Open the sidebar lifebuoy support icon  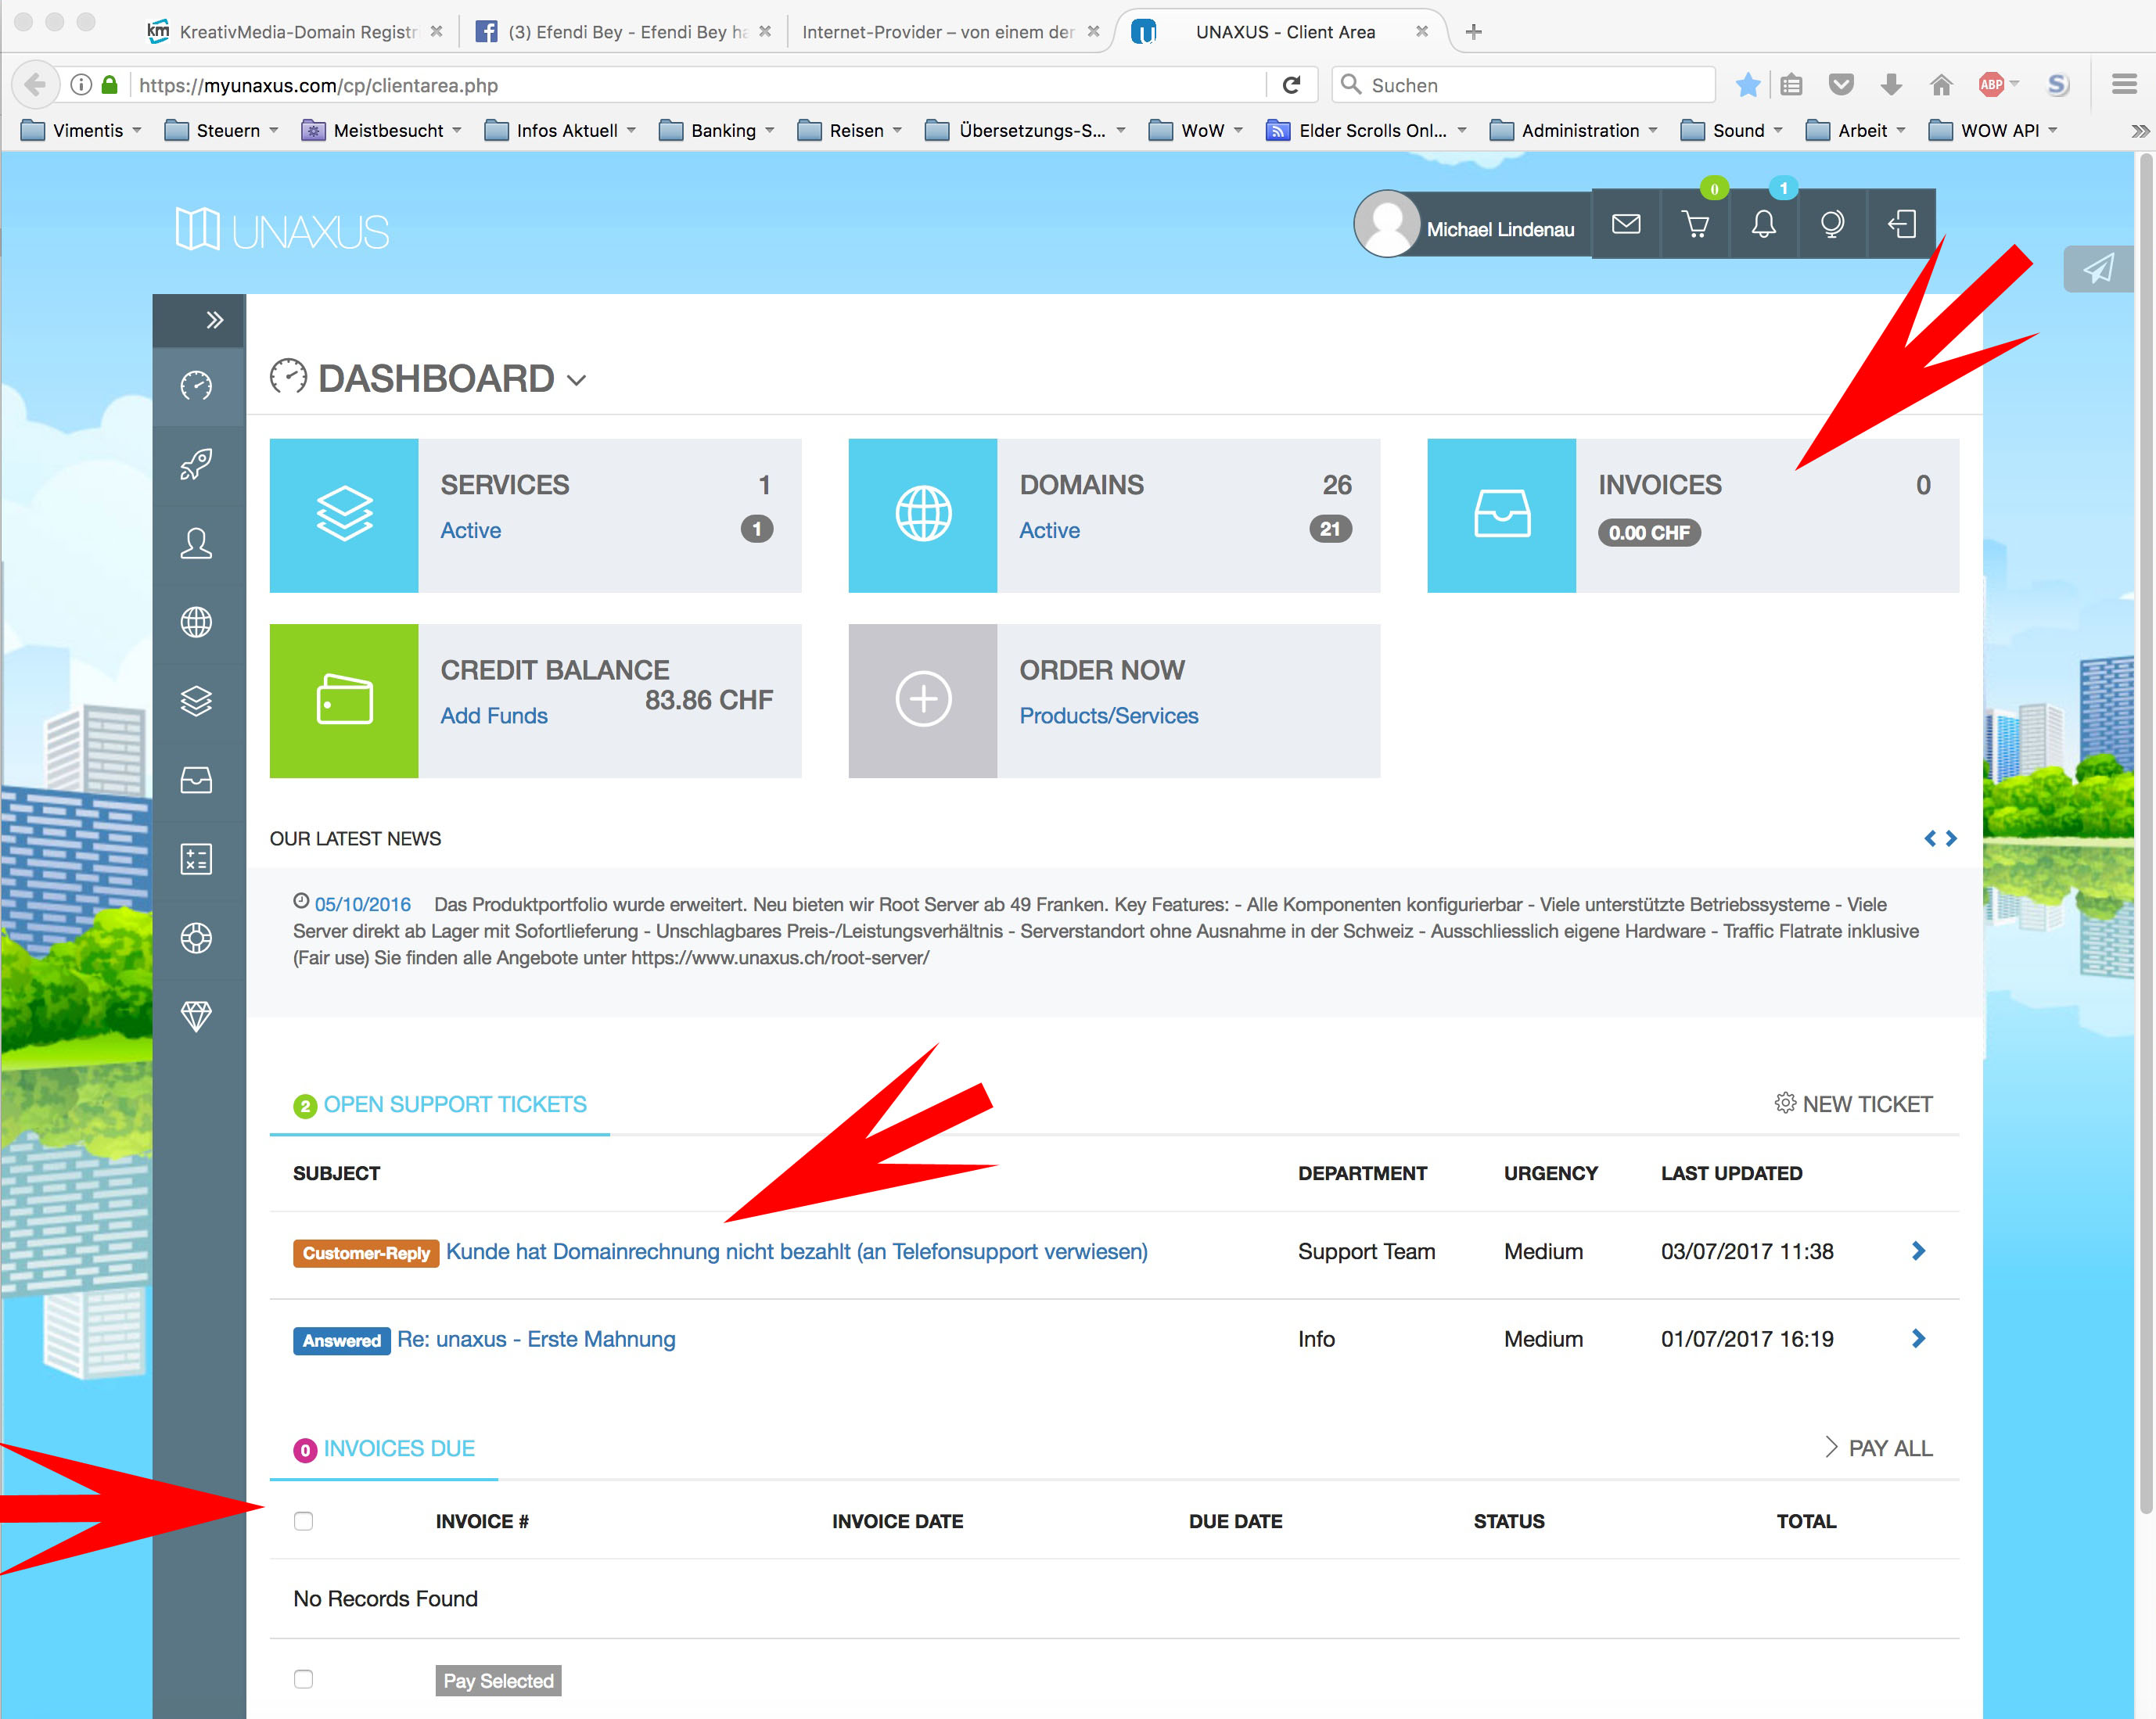click(197, 938)
